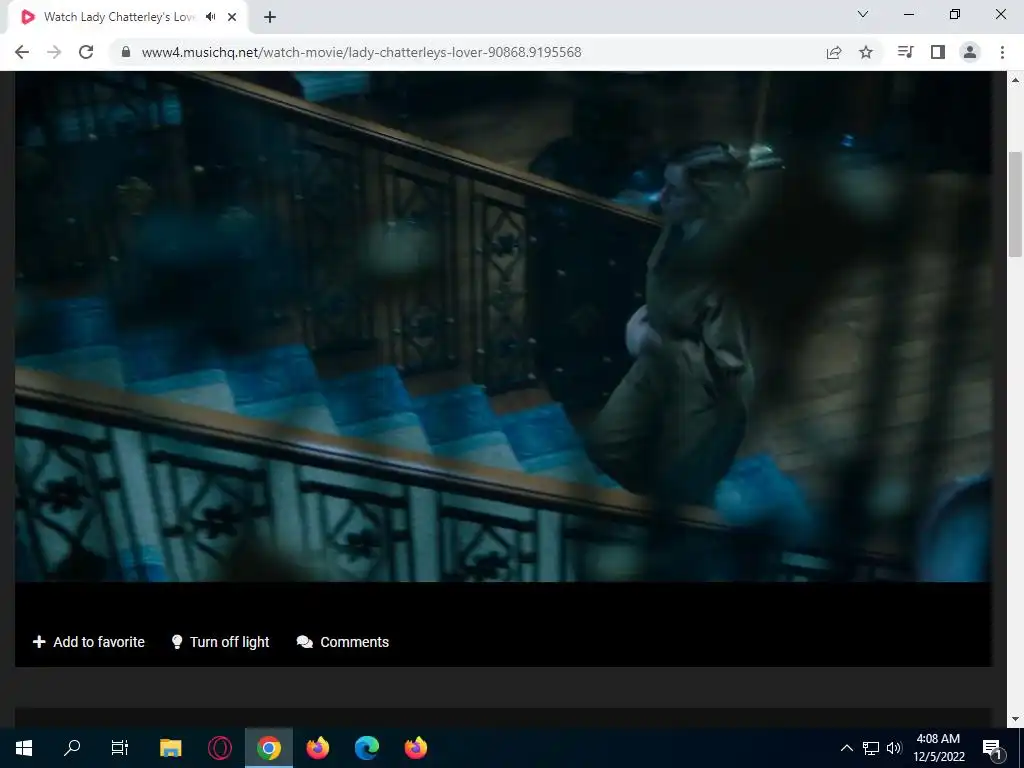
Task: Click the video player frame
Action: pyautogui.click(x=503, y=327)
